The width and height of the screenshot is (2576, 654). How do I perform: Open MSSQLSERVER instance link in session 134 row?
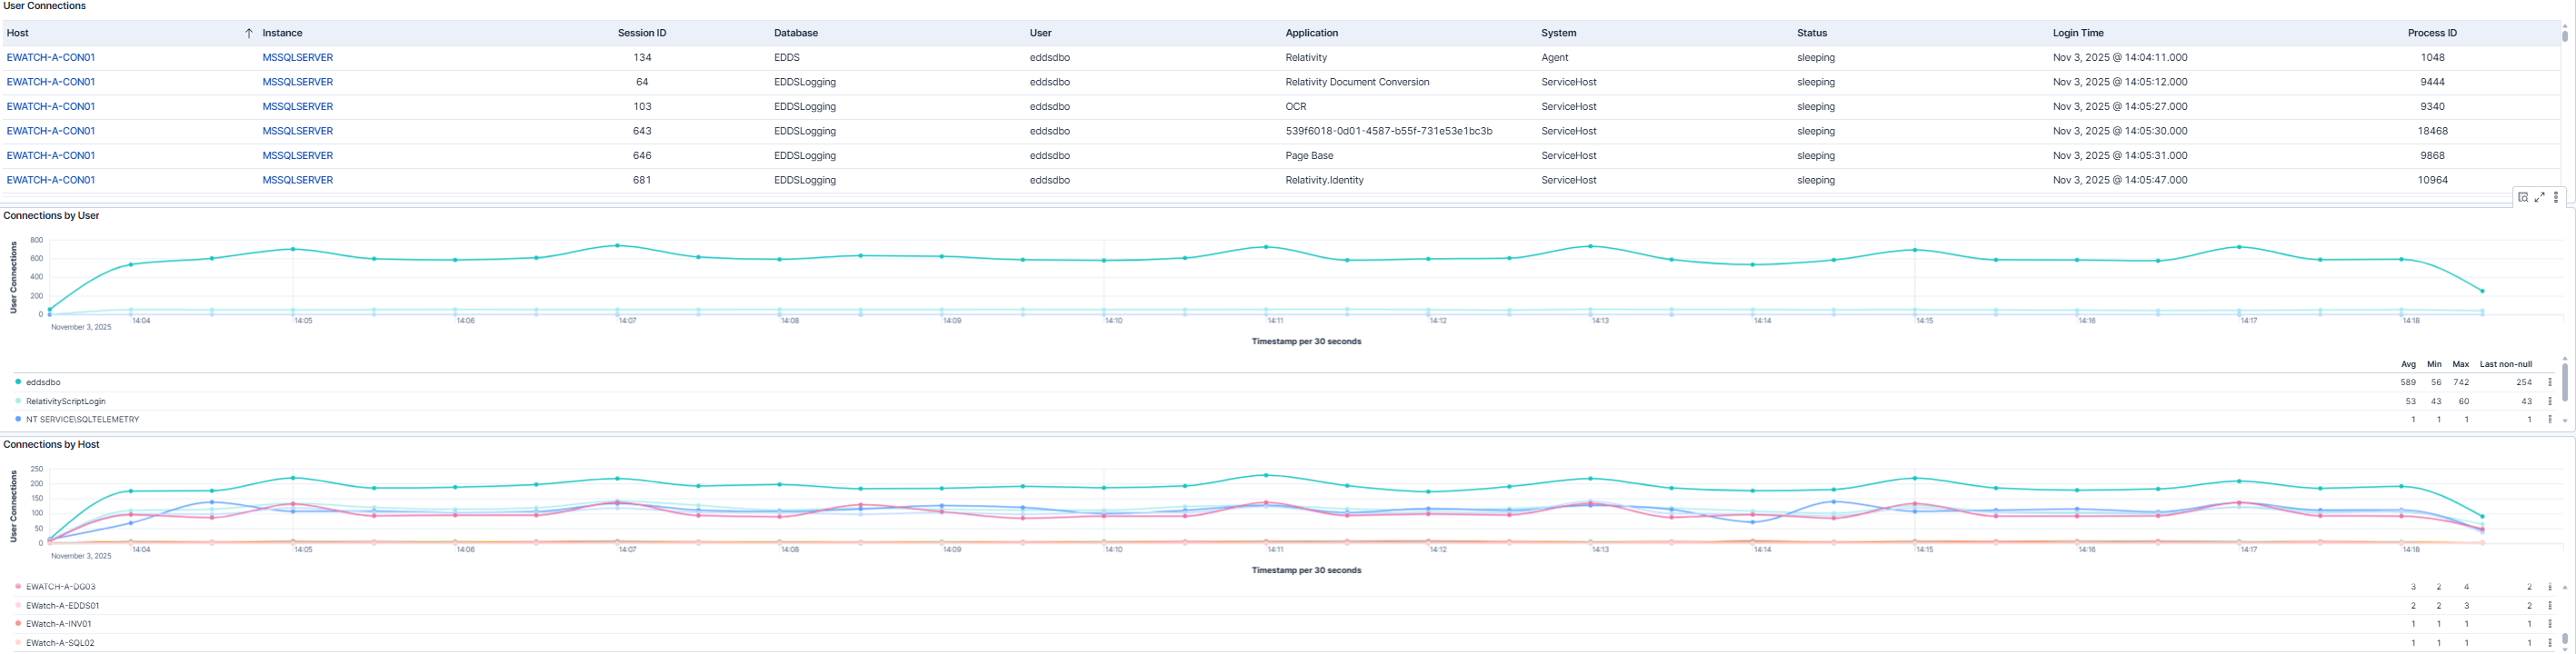pyautogui.click(x=298, y=58)
